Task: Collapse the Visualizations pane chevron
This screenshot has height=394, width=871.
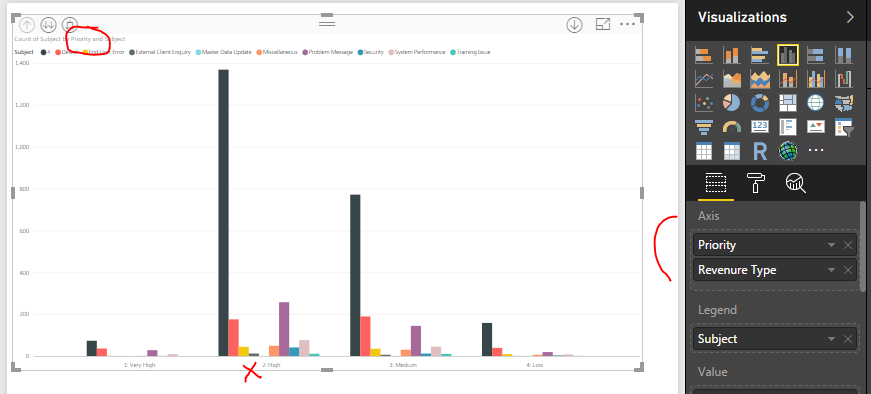Action: point(850,17)
